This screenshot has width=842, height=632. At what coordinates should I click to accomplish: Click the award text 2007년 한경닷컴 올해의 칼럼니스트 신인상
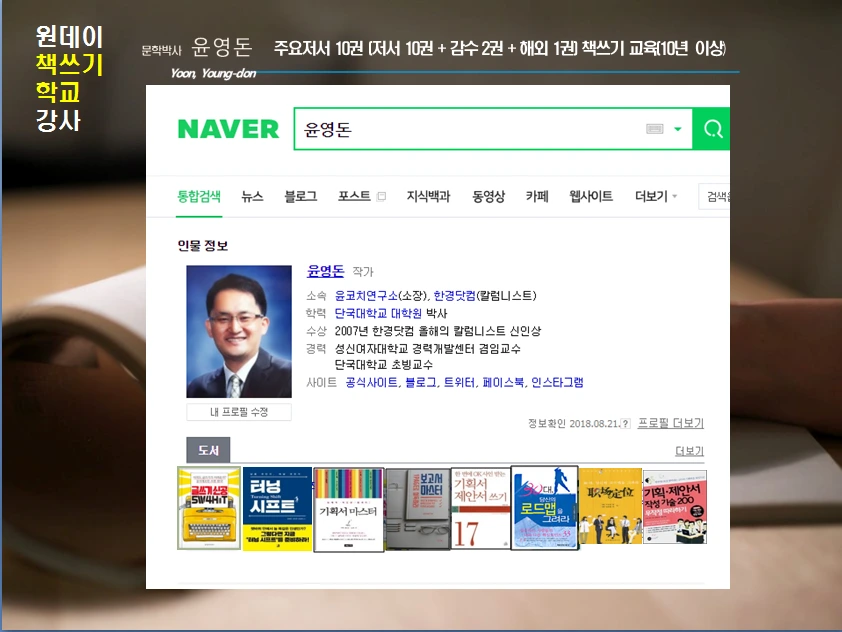point(438,331)
